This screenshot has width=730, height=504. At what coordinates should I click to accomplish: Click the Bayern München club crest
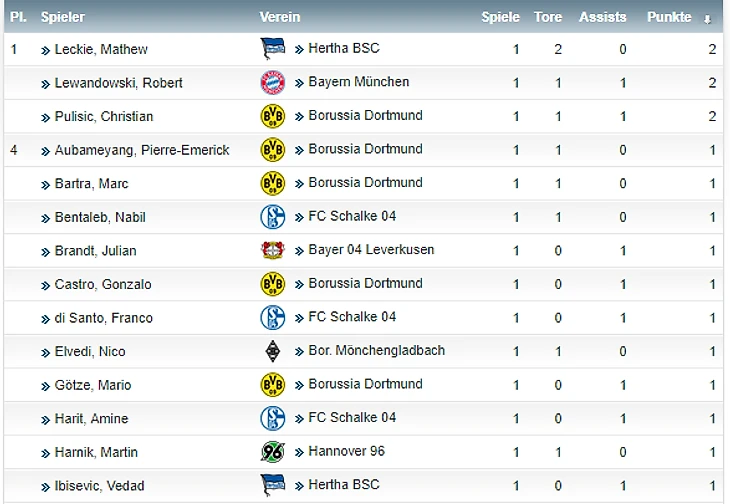pyautogui.click(x=272, y=82)
